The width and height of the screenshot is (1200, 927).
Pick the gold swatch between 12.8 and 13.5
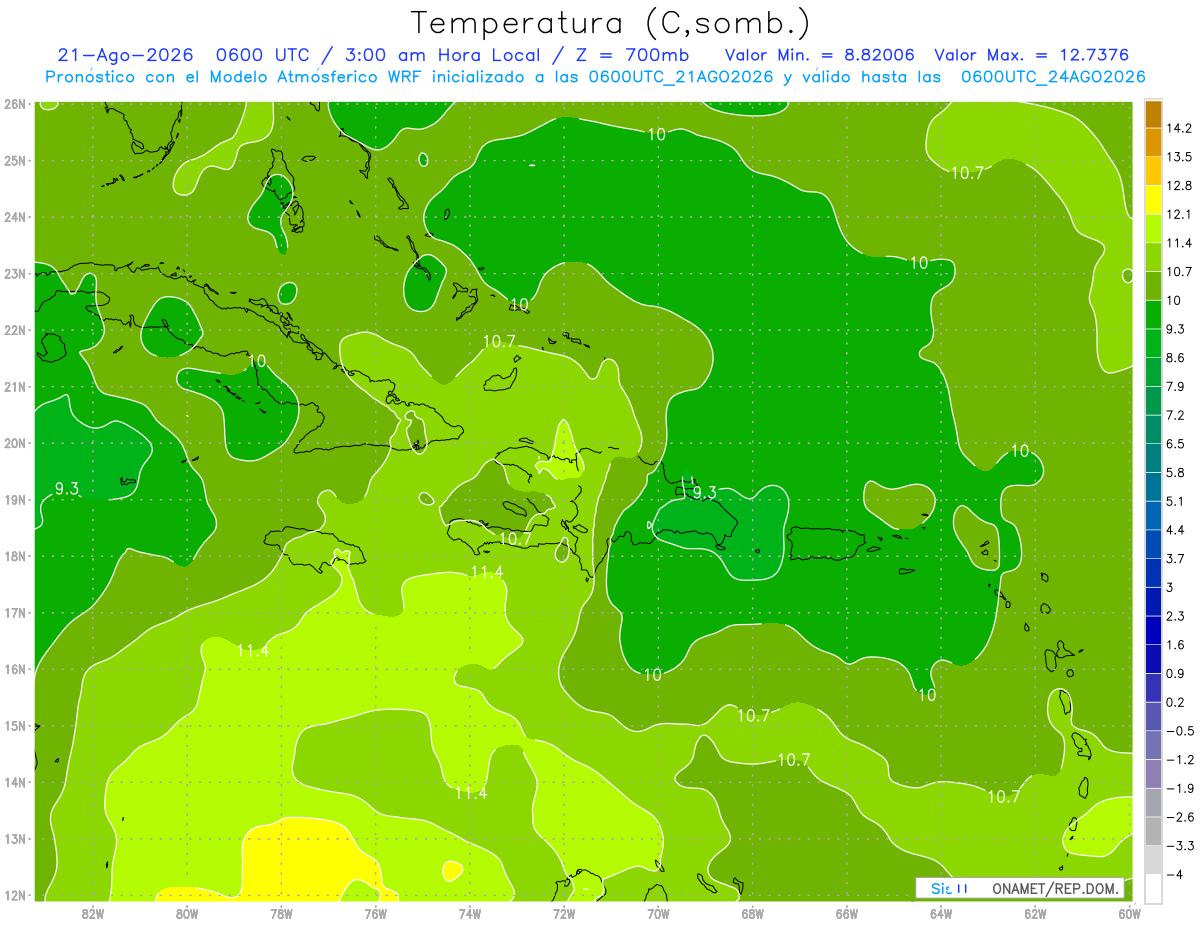(1153, 172)
